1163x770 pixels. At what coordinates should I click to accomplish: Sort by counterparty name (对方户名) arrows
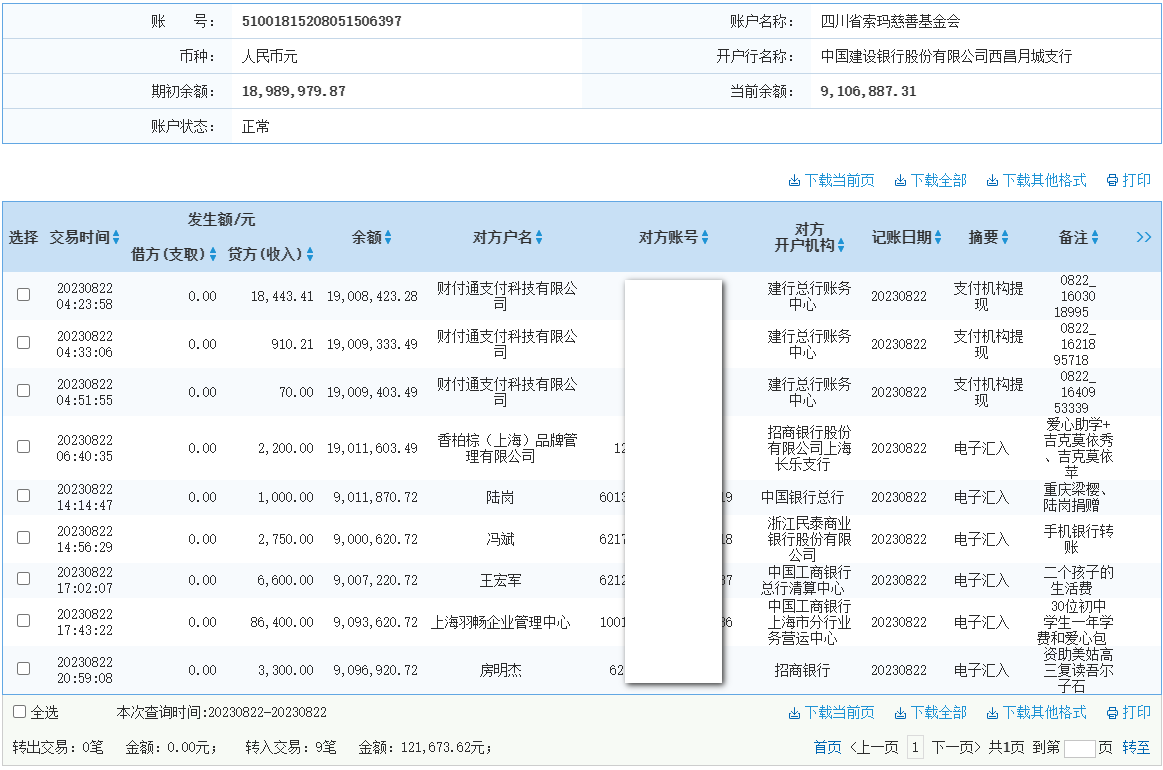[539, 237]
